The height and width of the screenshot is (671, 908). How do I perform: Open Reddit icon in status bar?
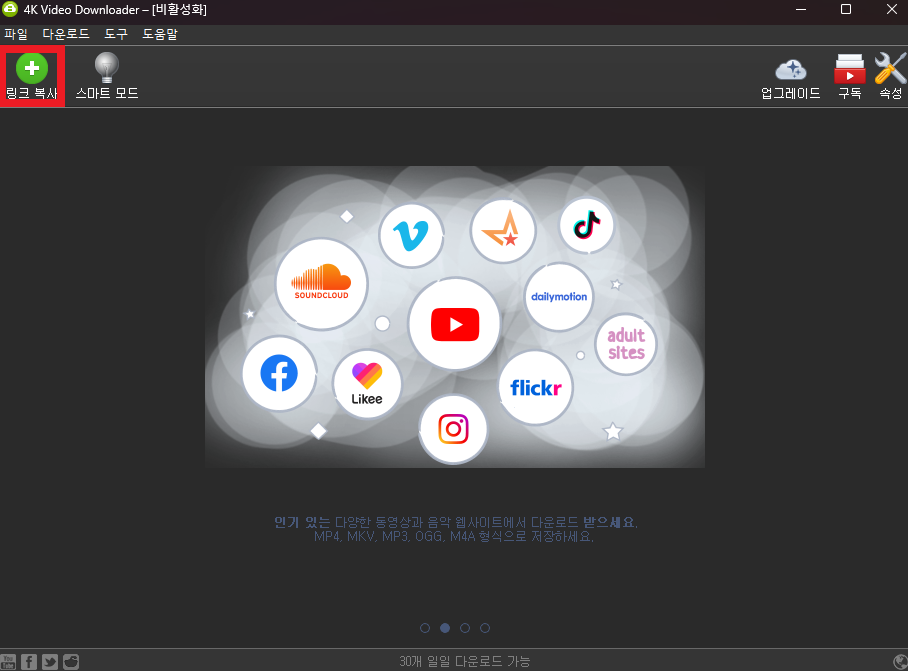(x=71, y=661)
